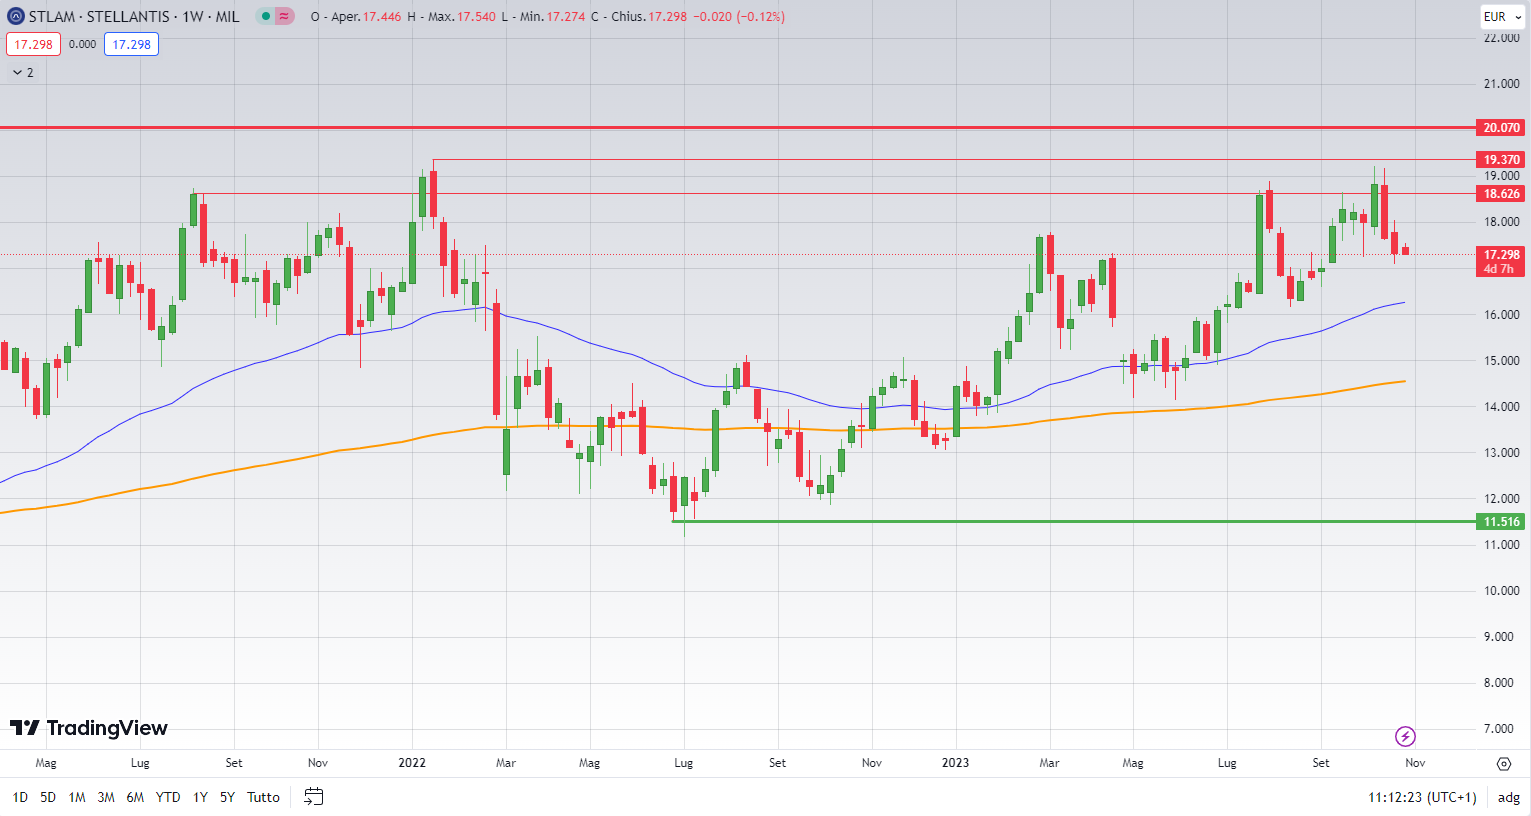Select the 5Y time range
Viewport: 1531px width, 816px height.
228,797
